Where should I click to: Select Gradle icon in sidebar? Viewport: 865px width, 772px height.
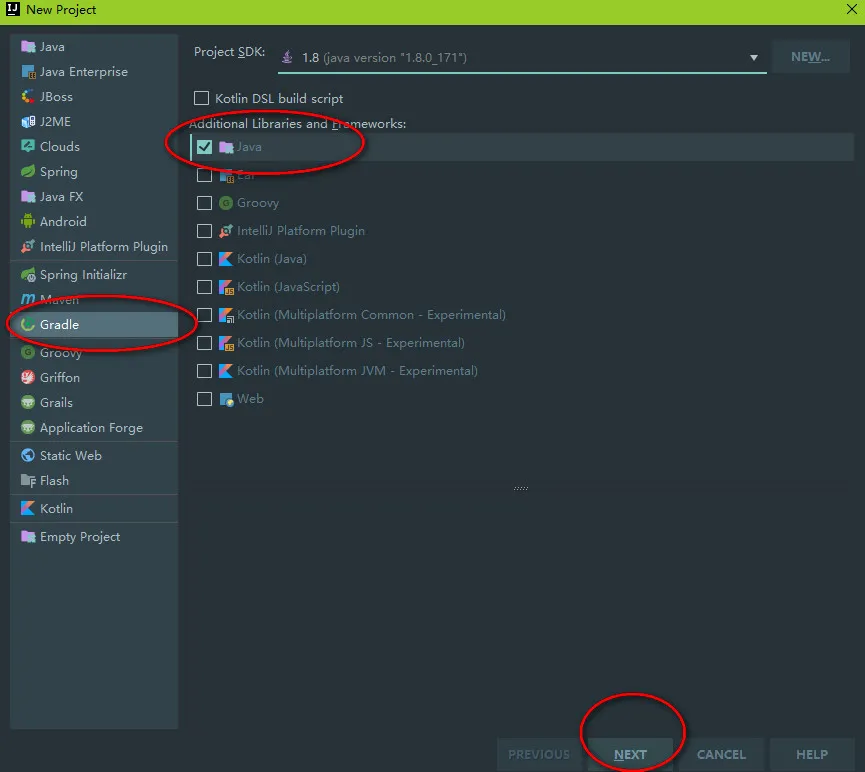(x=28, y=324)
